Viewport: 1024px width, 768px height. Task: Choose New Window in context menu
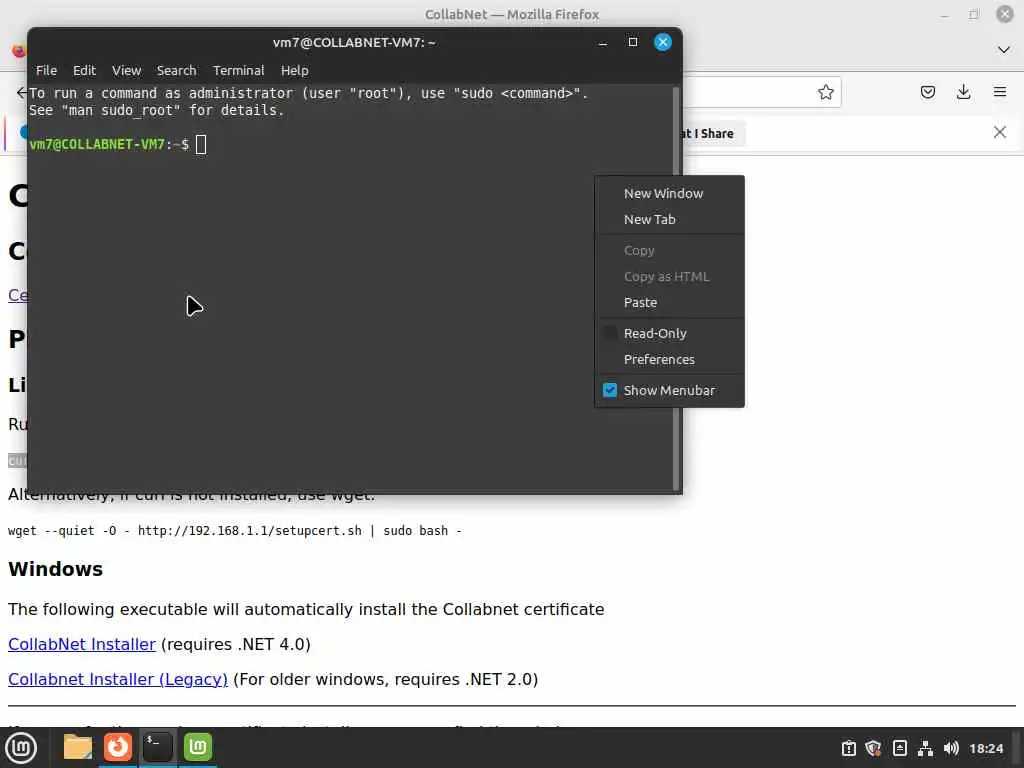pos(669,193)
